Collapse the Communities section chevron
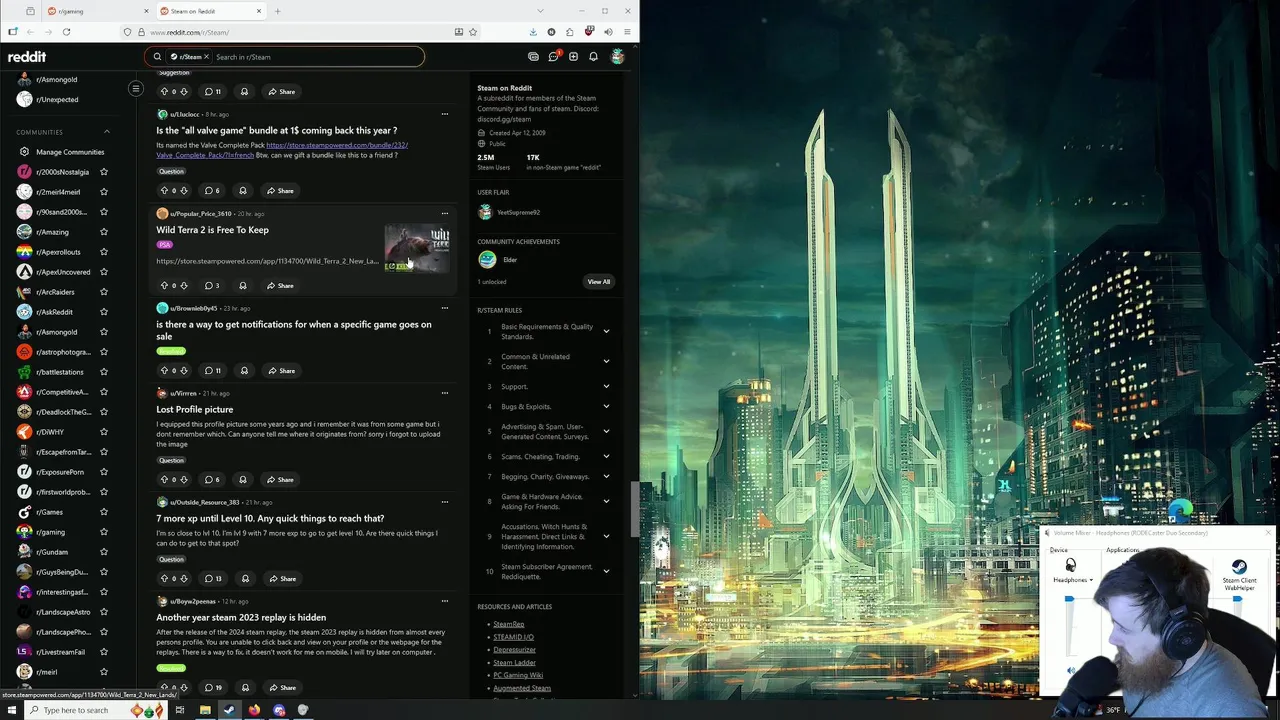The width and height of the screenshot is (1280, 720). [107, 132]
